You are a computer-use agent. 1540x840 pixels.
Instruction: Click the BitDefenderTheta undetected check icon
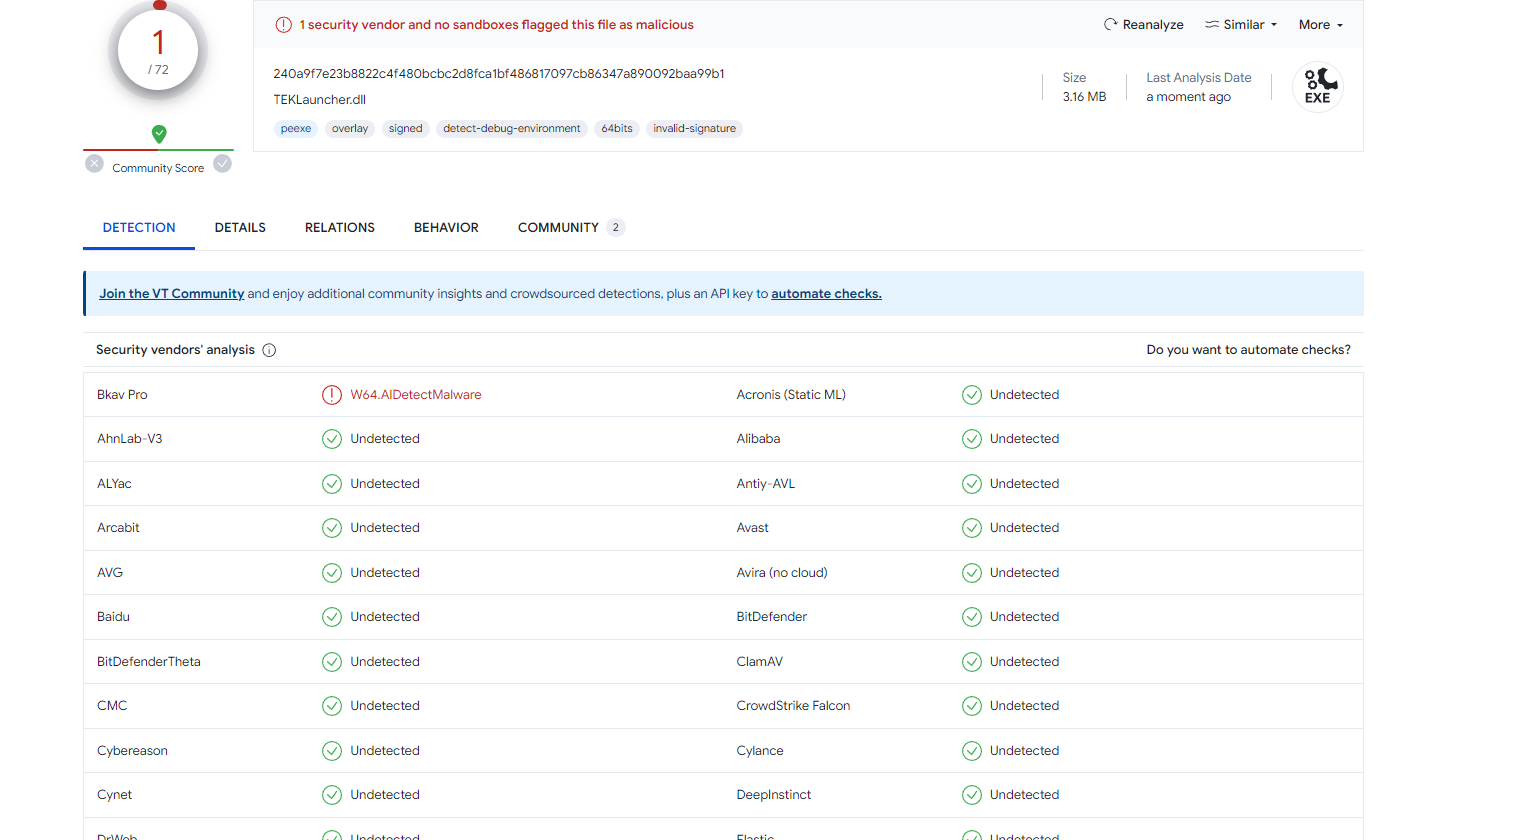[332, 662]
